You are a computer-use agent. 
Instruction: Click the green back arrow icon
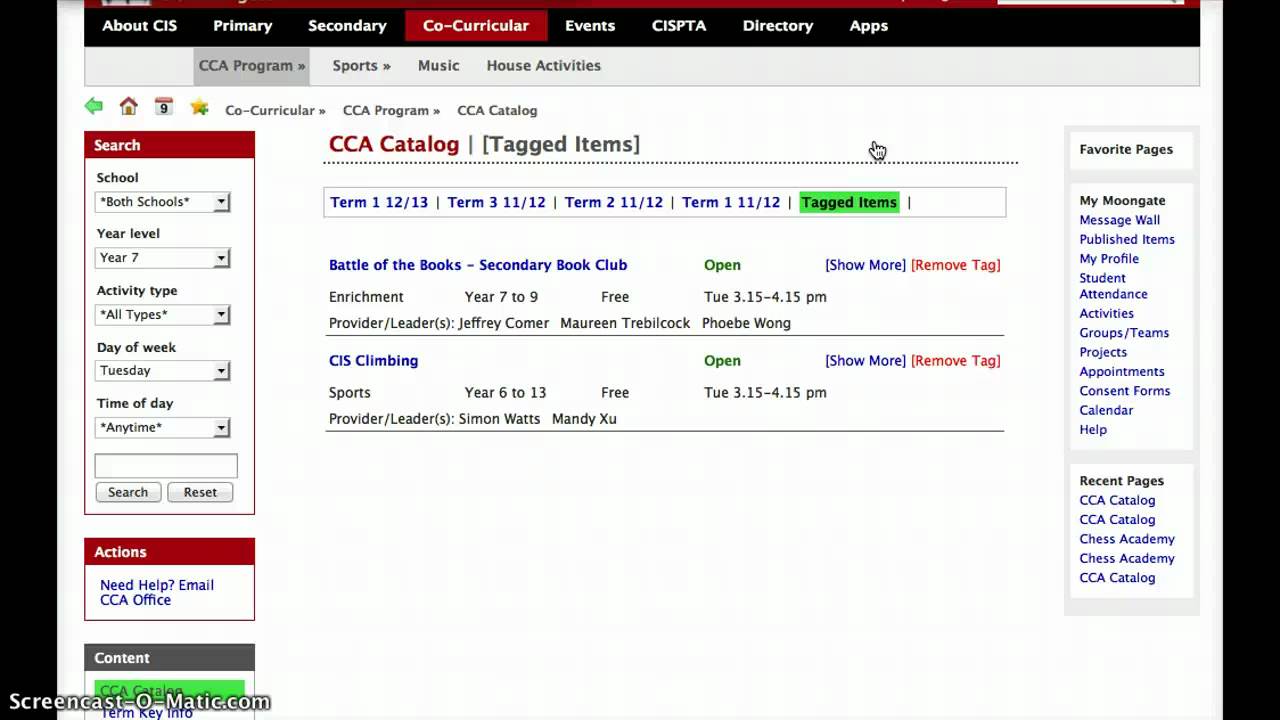[x=94, y=106]
